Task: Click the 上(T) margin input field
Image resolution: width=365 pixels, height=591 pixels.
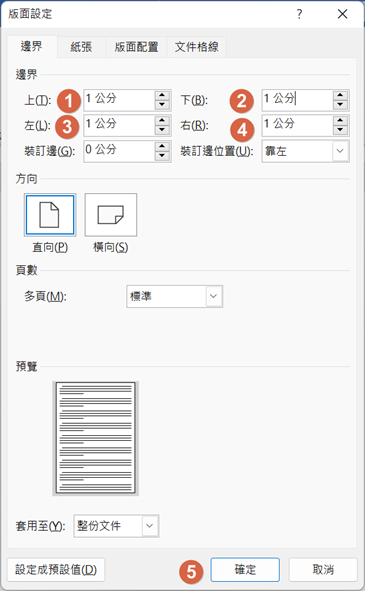Action: click(119, 100)
